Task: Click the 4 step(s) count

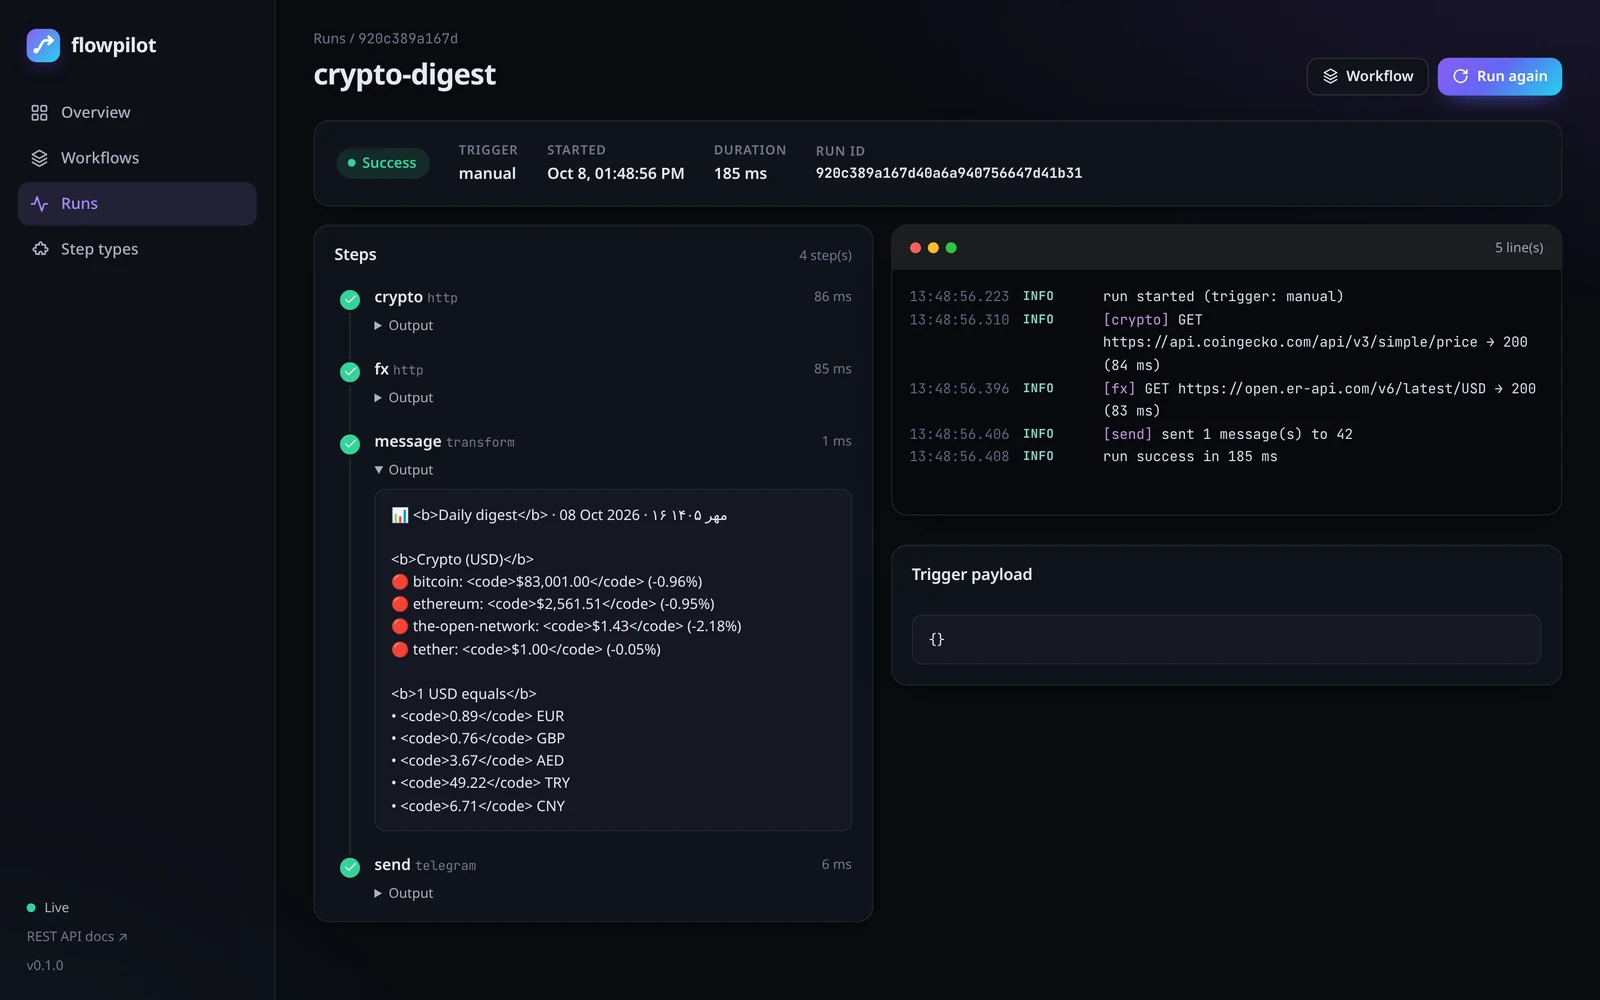Action: coord(826,256)
